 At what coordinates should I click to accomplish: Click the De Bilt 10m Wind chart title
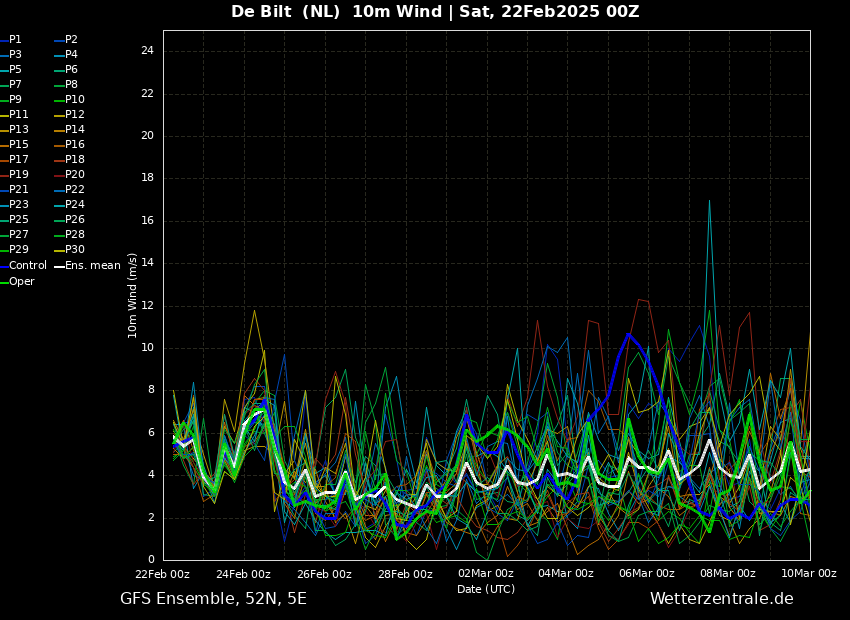click(x=435, y=11)
